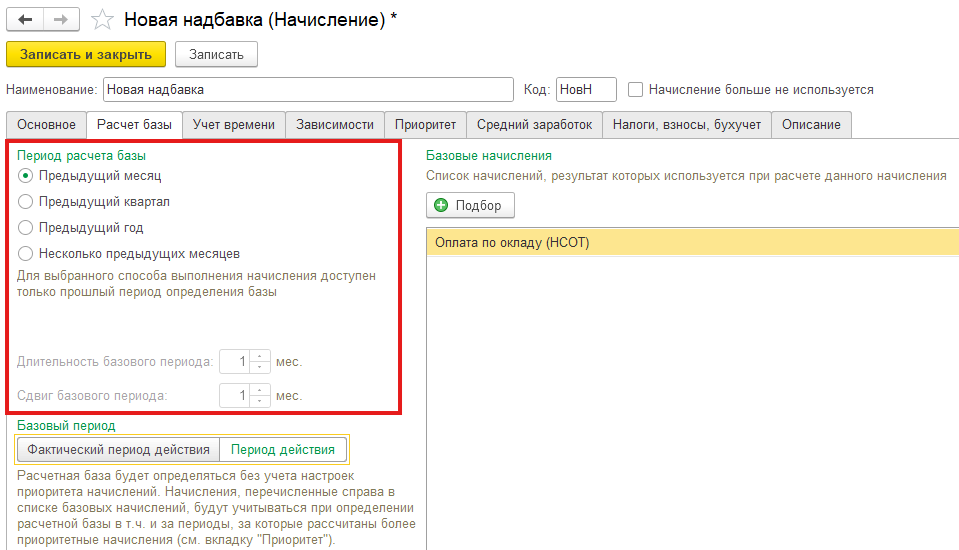This screenshot has width=959, height=550.
Task: Click Сдвиг базового периода value field
Action: coord(235,396)
